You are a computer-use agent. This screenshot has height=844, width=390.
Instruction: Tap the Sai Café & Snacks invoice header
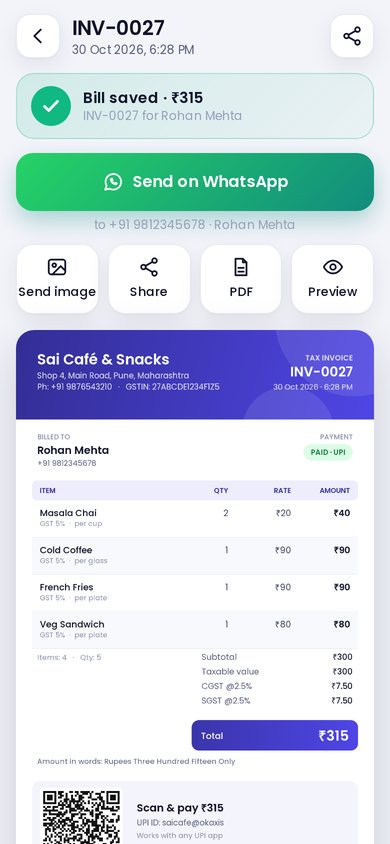click(195, 375)
